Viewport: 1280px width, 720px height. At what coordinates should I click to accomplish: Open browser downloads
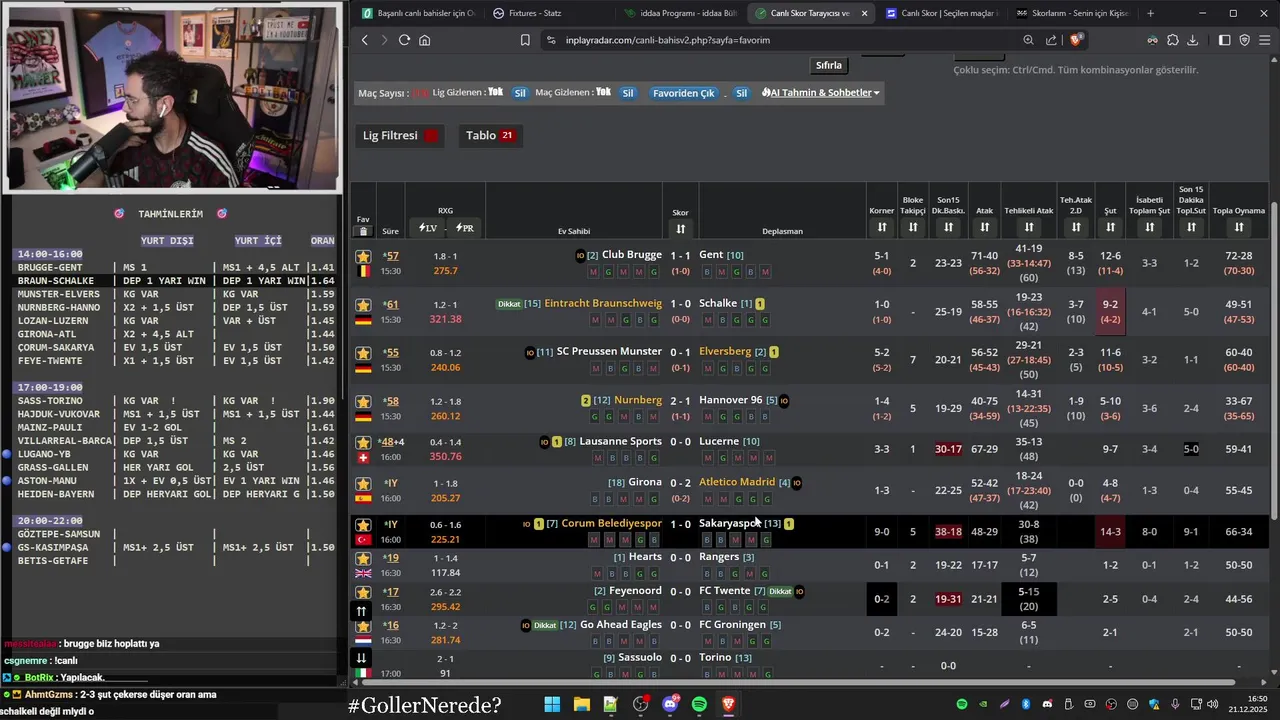(1193, 40)
